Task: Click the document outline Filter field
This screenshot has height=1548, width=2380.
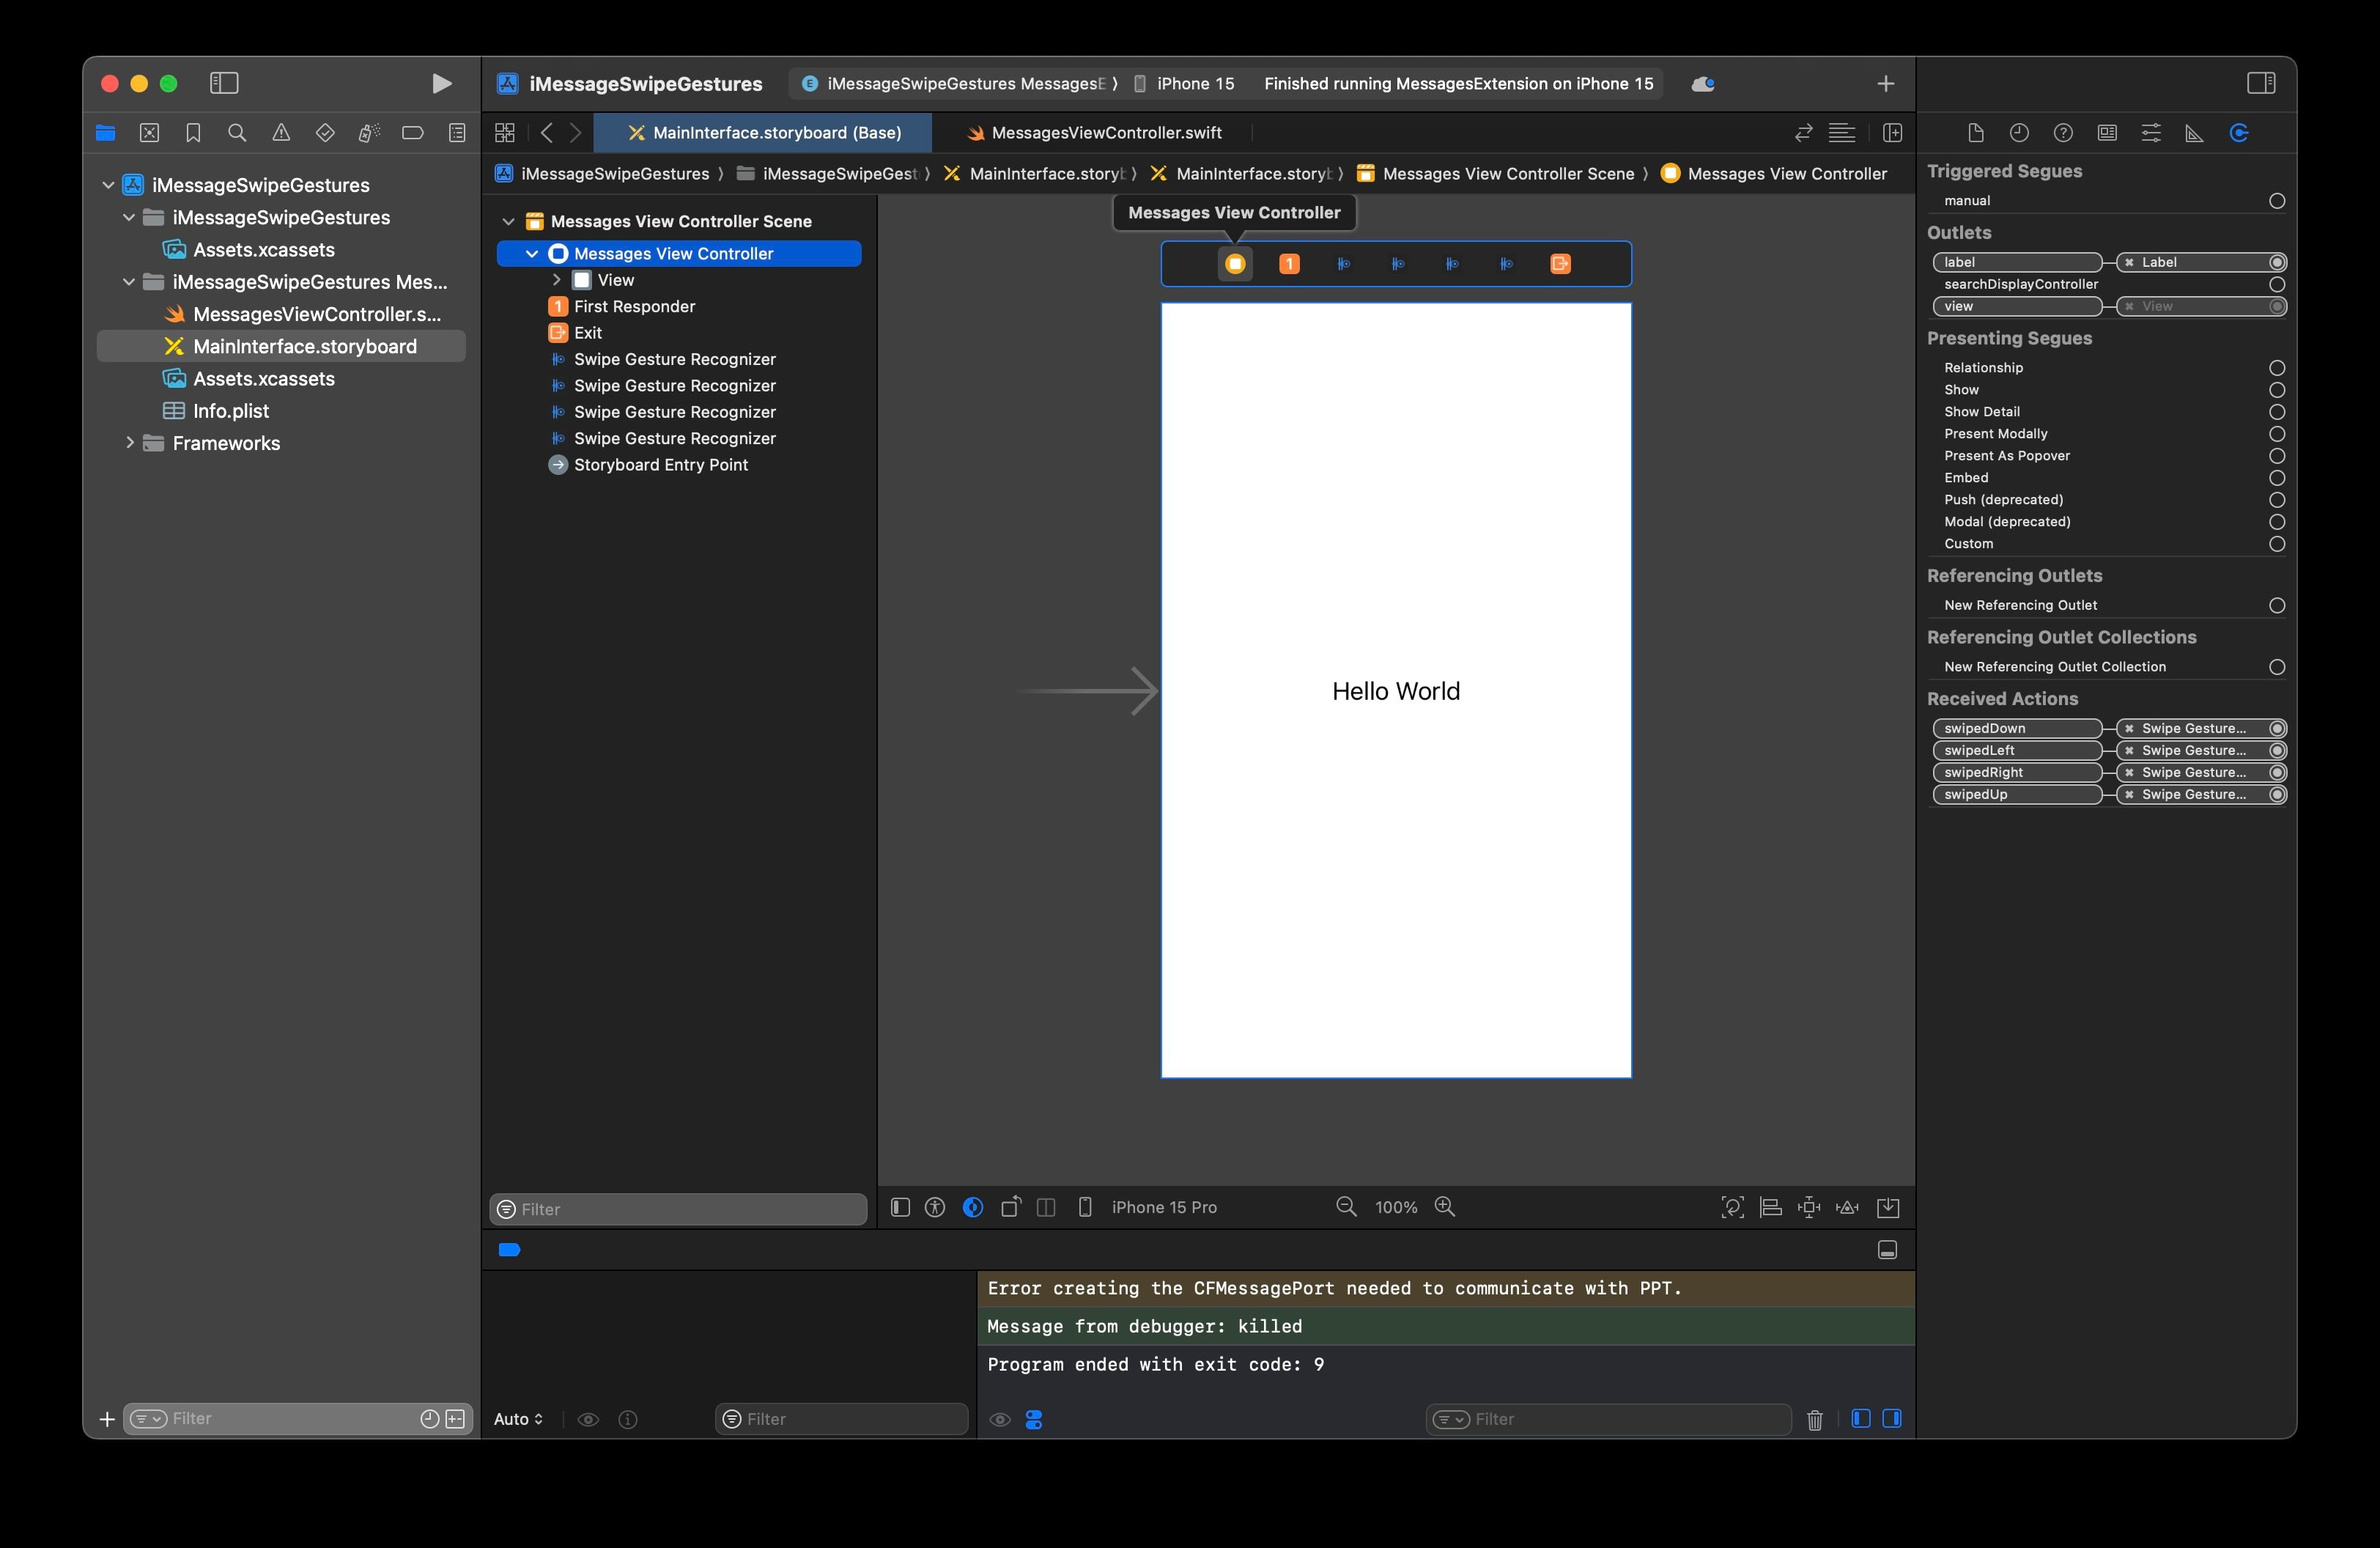Action: click(680, 1209)
